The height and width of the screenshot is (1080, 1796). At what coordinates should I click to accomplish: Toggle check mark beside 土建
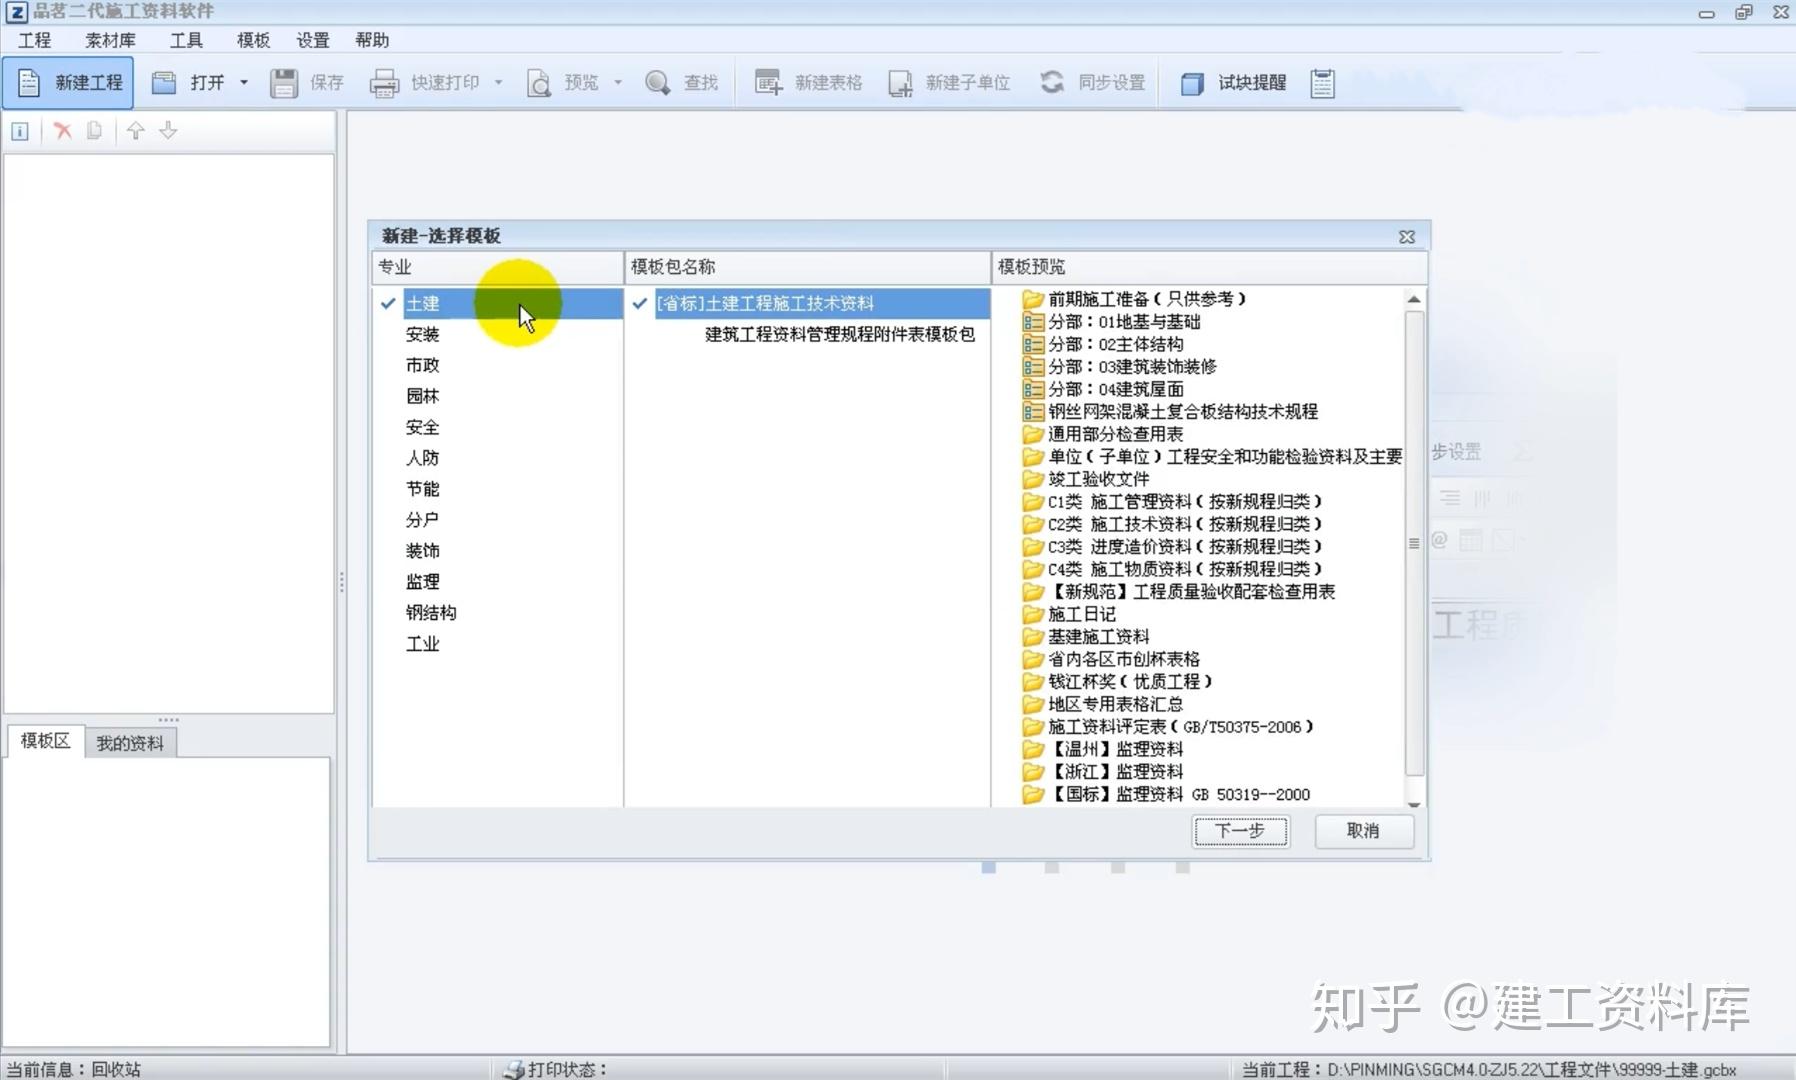[388, 303]
